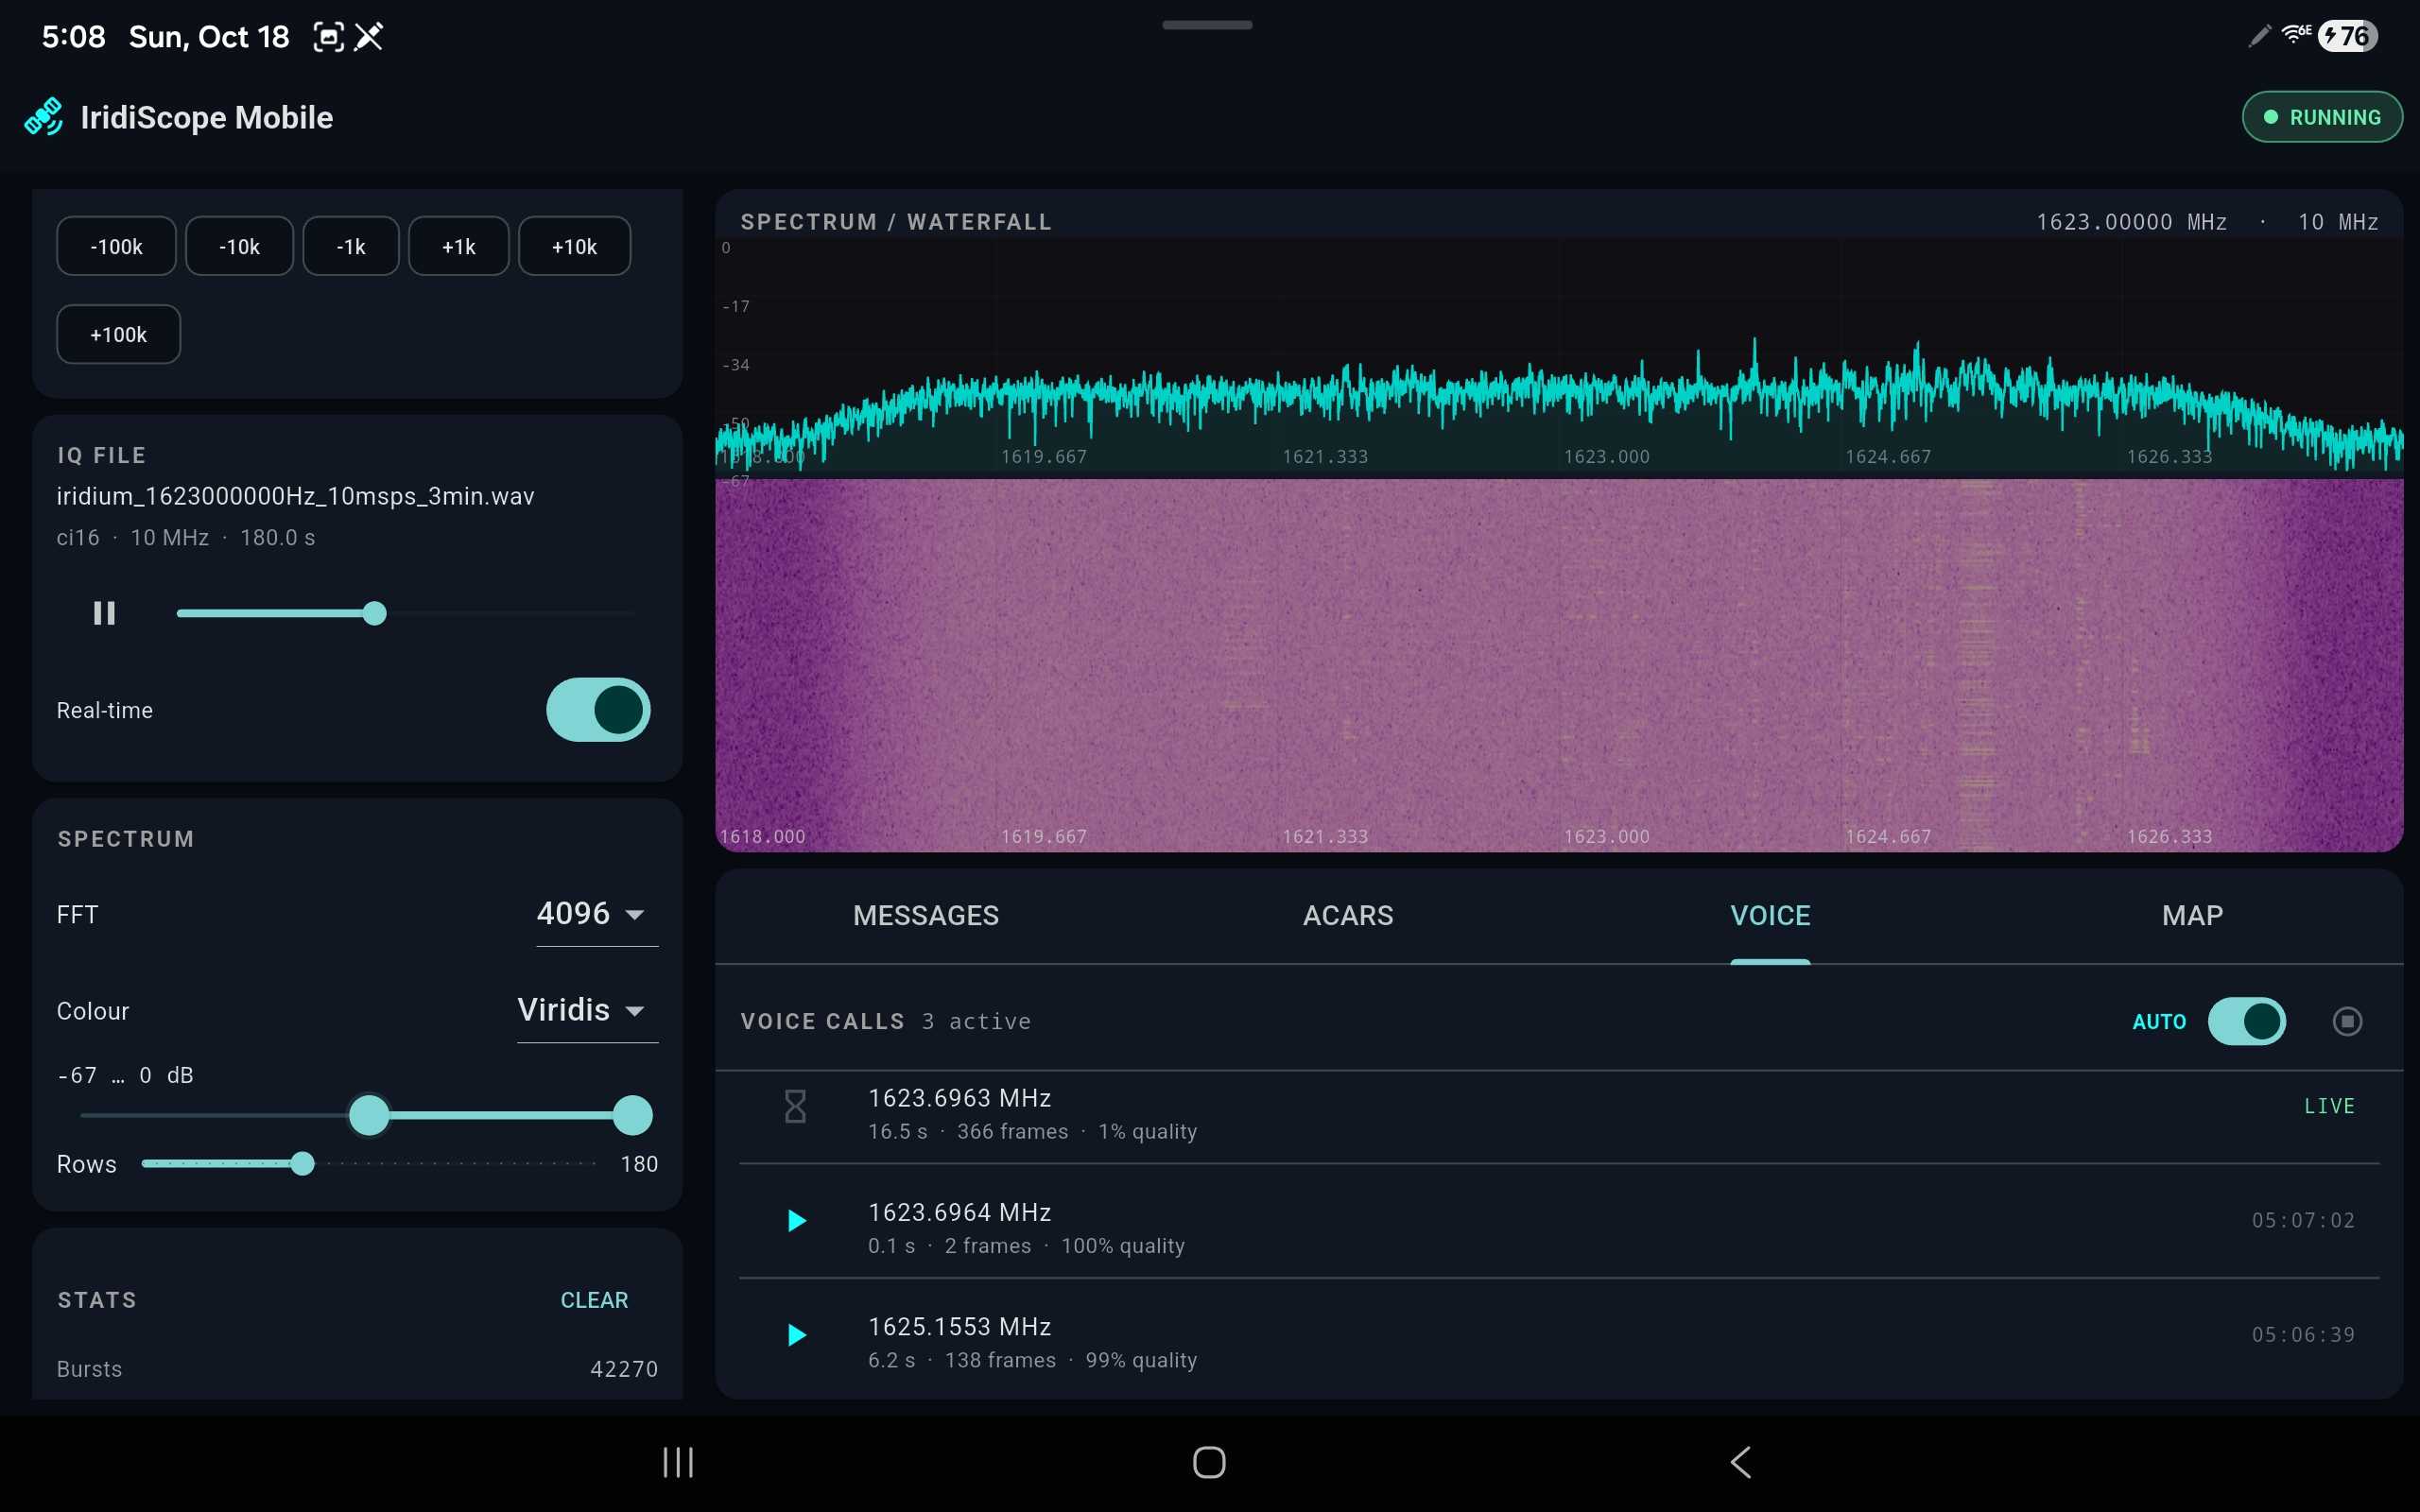Image resolution: width=2420 pixels, height=1512 pixels.
Task: Click the waterfall display area
Action: [x=1559, y=665]
